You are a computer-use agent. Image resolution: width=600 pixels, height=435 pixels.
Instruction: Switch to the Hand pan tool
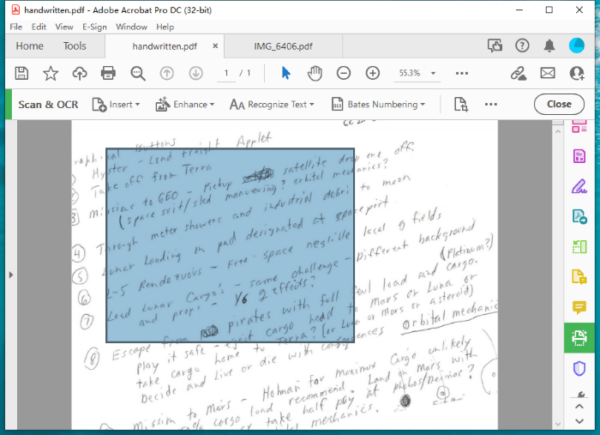click(x=315, y=73)
